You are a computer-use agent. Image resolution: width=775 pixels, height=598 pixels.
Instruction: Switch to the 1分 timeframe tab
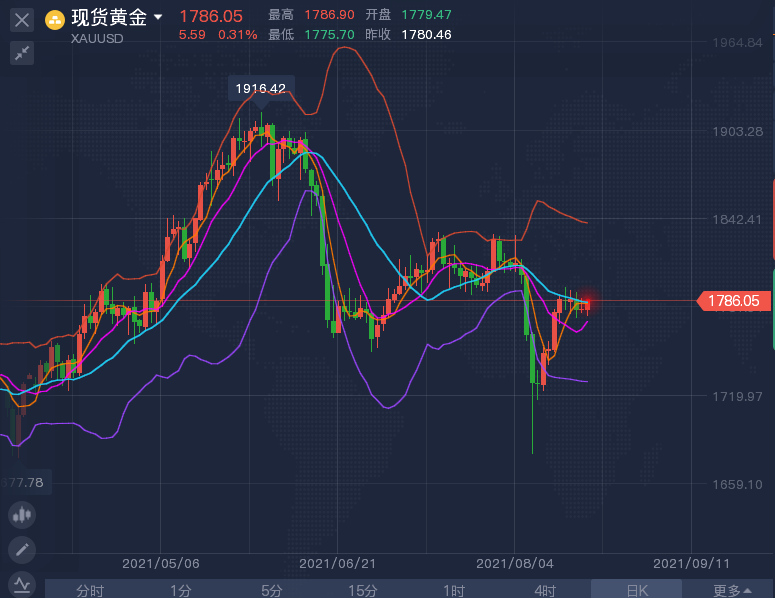tap(181, 590)
